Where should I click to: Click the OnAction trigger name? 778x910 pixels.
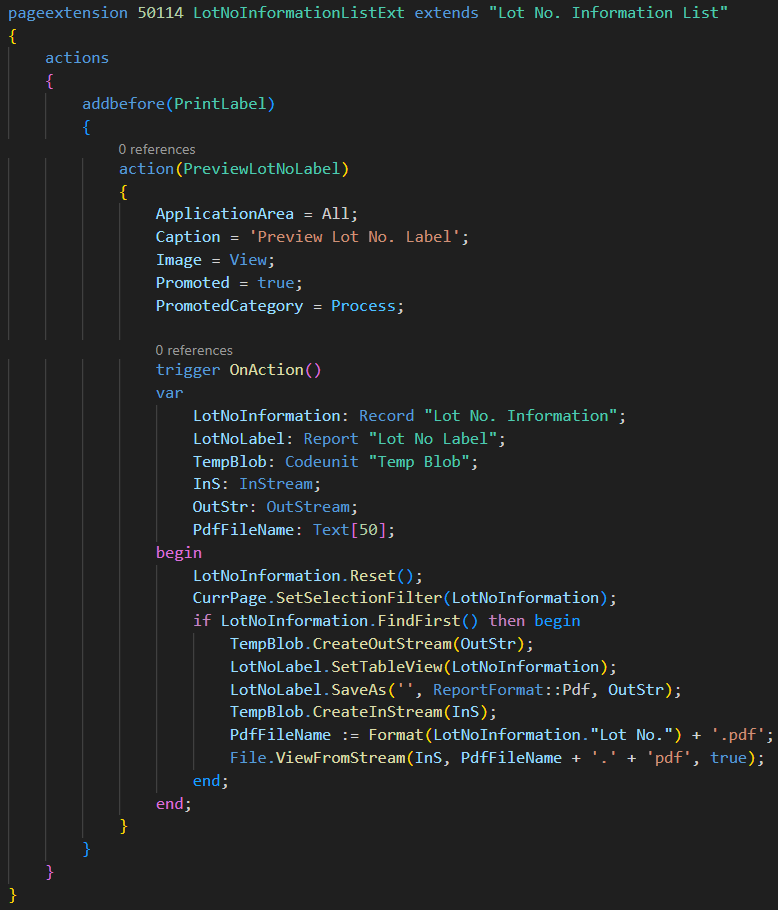tap(271, 370)
